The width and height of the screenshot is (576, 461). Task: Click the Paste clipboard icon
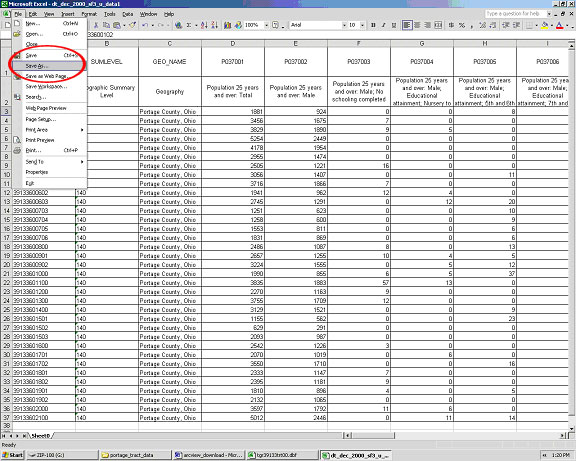pos(116,25)
